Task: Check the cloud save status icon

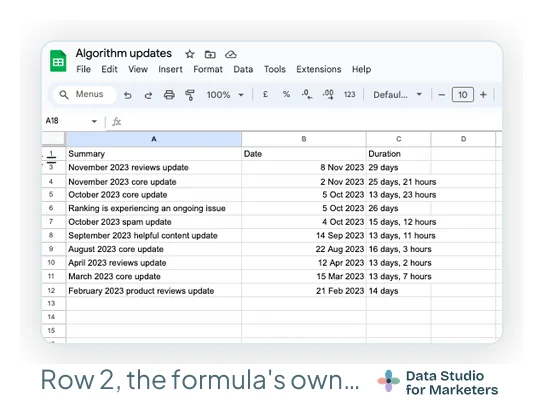Action: pos(231,54)
